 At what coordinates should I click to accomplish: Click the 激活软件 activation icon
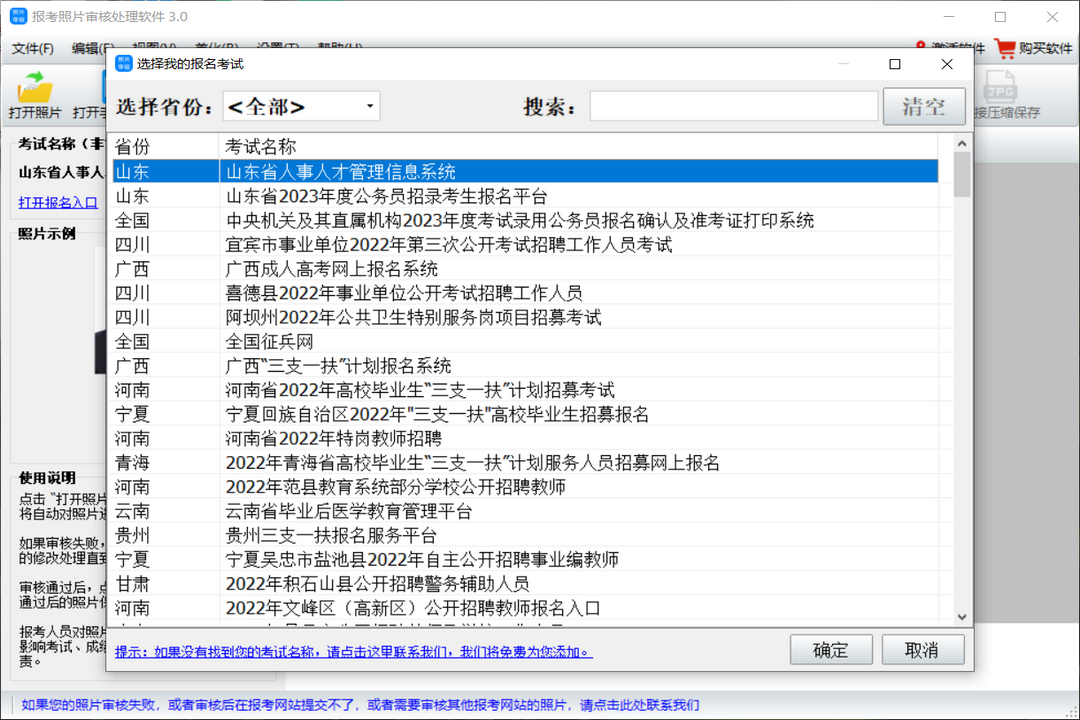[x=920, y=46]
